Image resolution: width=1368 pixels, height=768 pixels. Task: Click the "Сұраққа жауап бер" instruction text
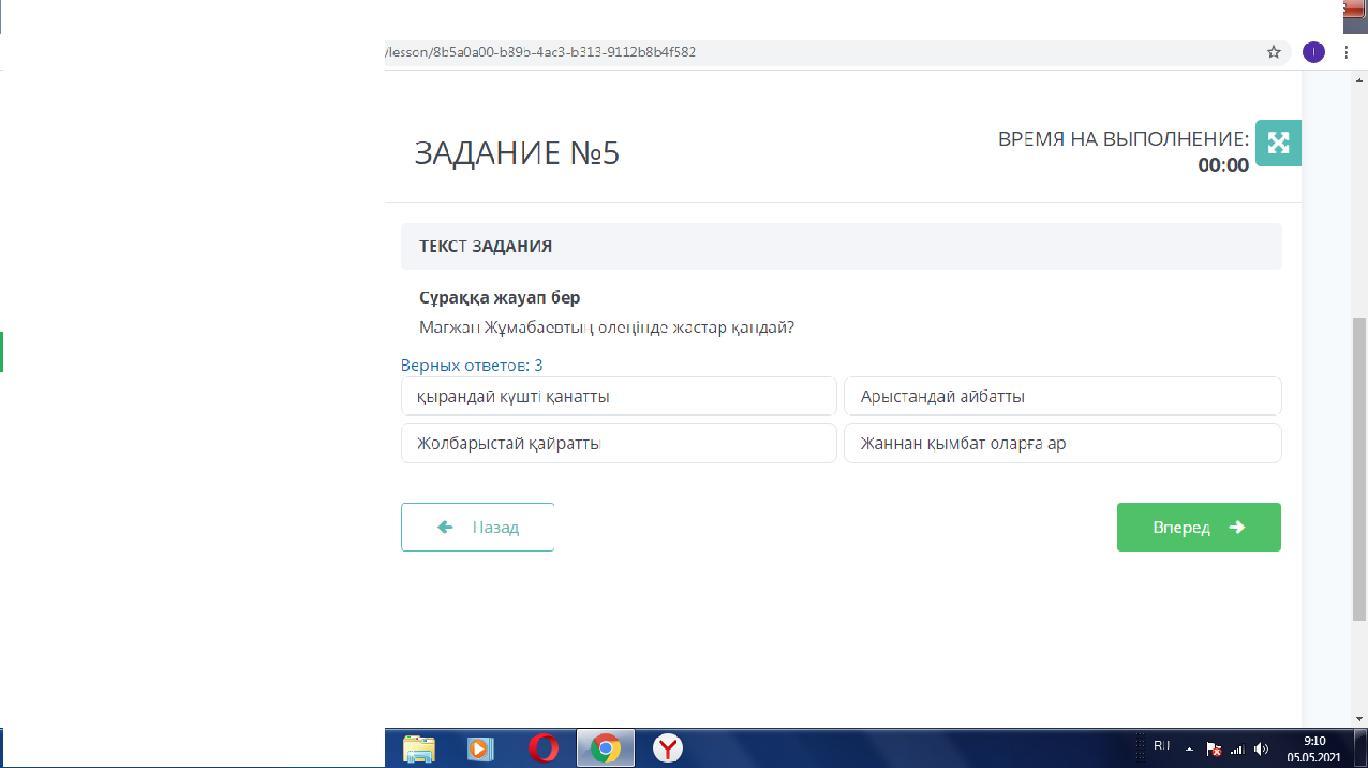[499, 298]
